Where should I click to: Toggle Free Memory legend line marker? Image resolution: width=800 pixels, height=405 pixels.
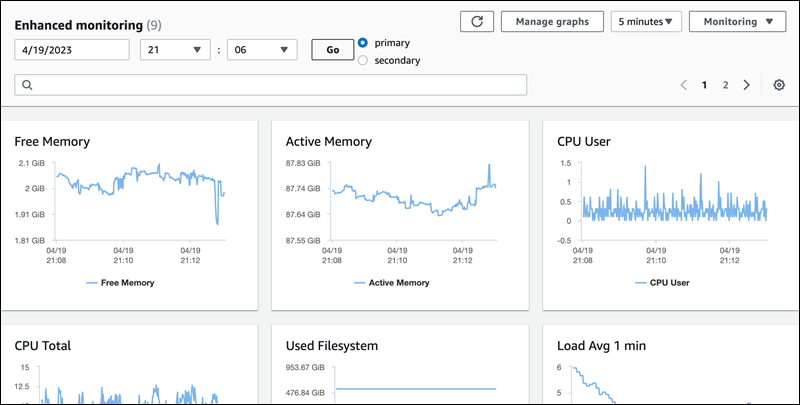tap(91, 283)
